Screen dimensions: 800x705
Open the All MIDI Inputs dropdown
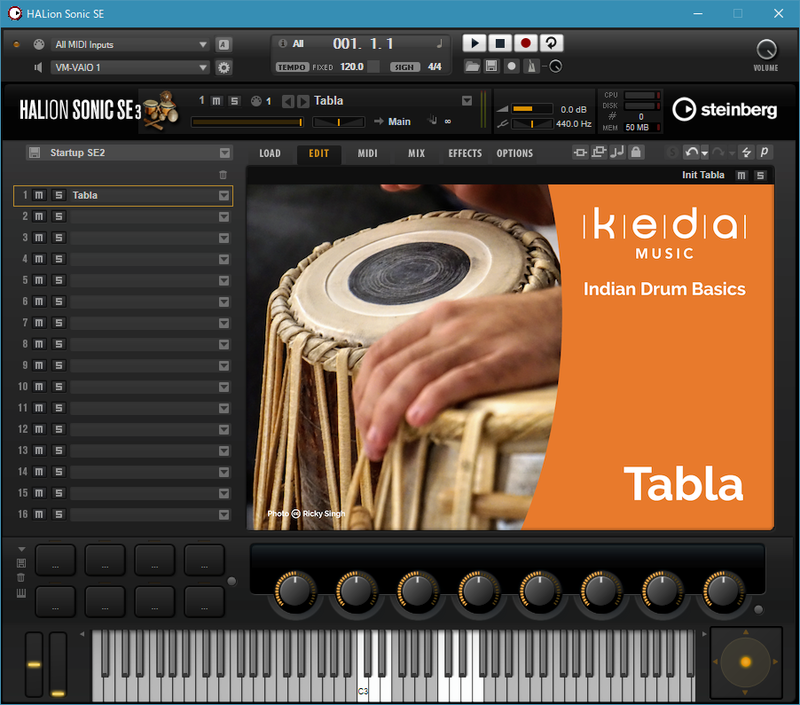[x=130, y=44]
